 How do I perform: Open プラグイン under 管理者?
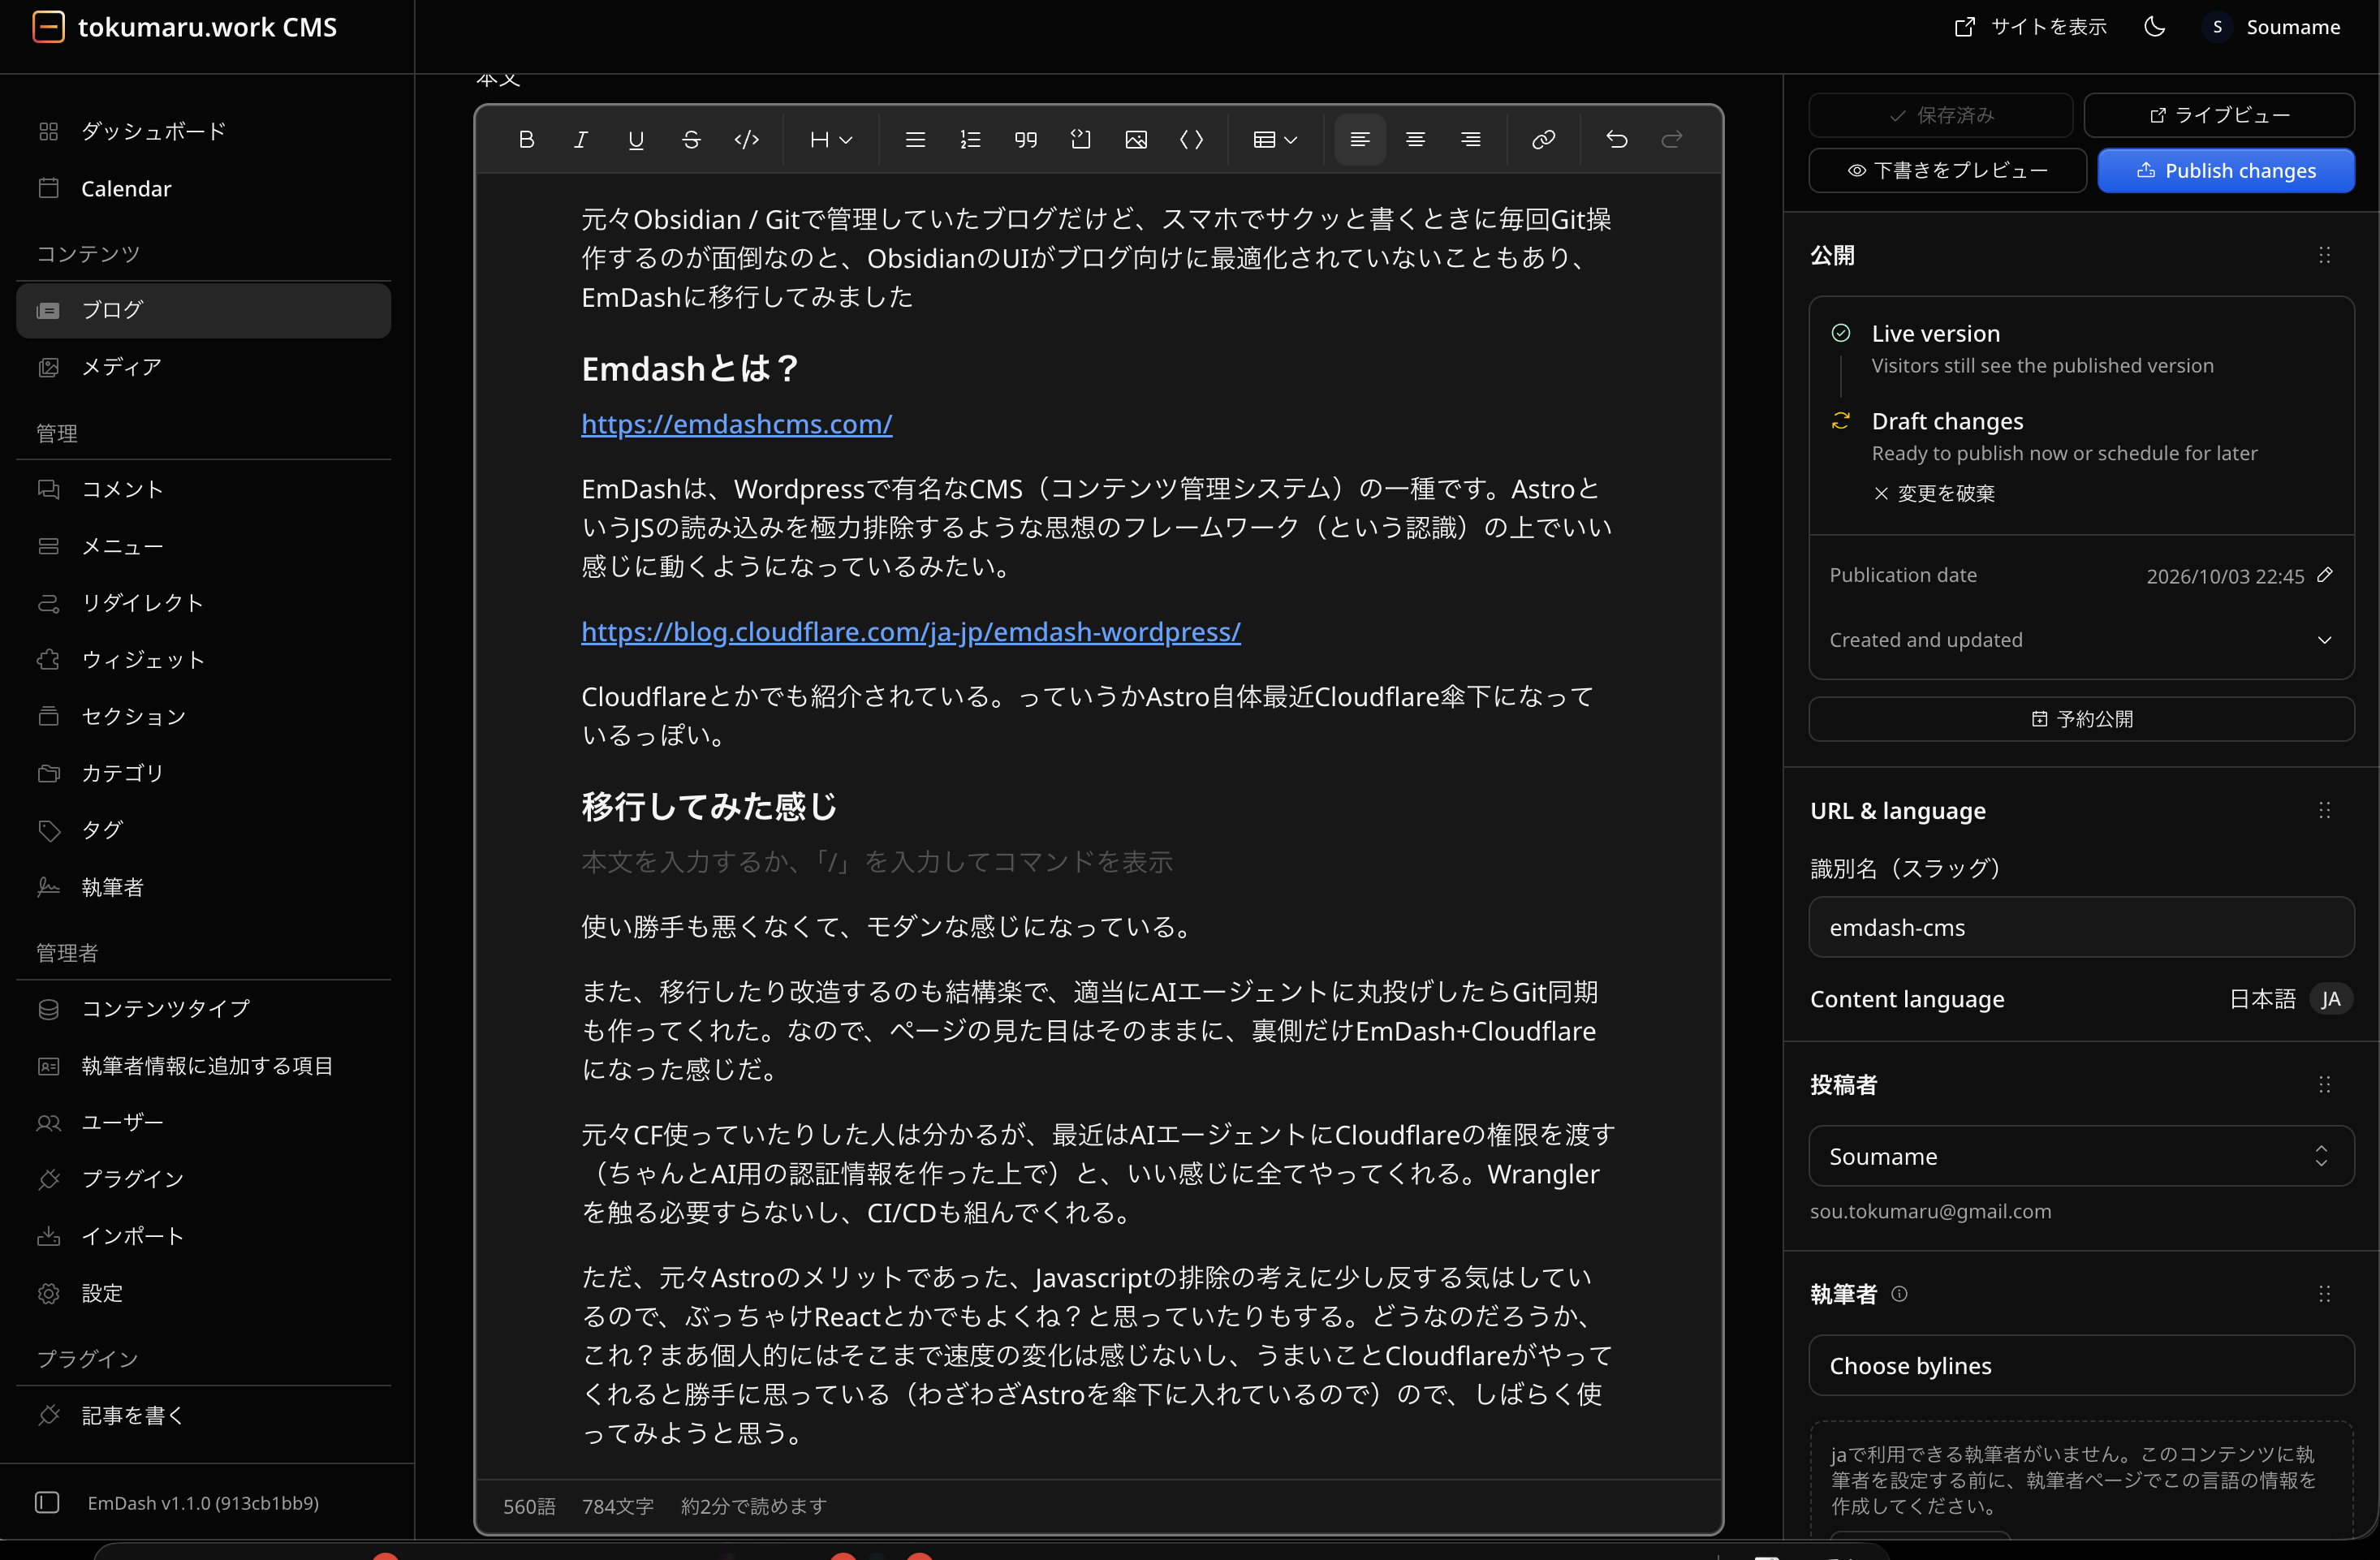204,1179
